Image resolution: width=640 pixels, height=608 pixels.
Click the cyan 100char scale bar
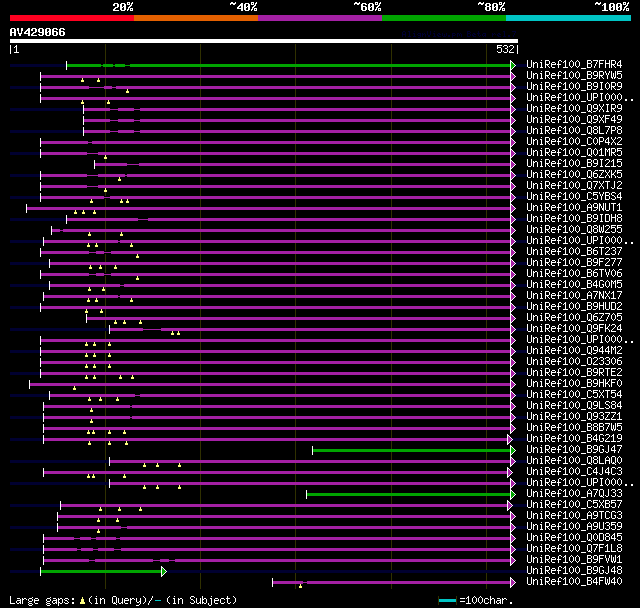[447, 600]
